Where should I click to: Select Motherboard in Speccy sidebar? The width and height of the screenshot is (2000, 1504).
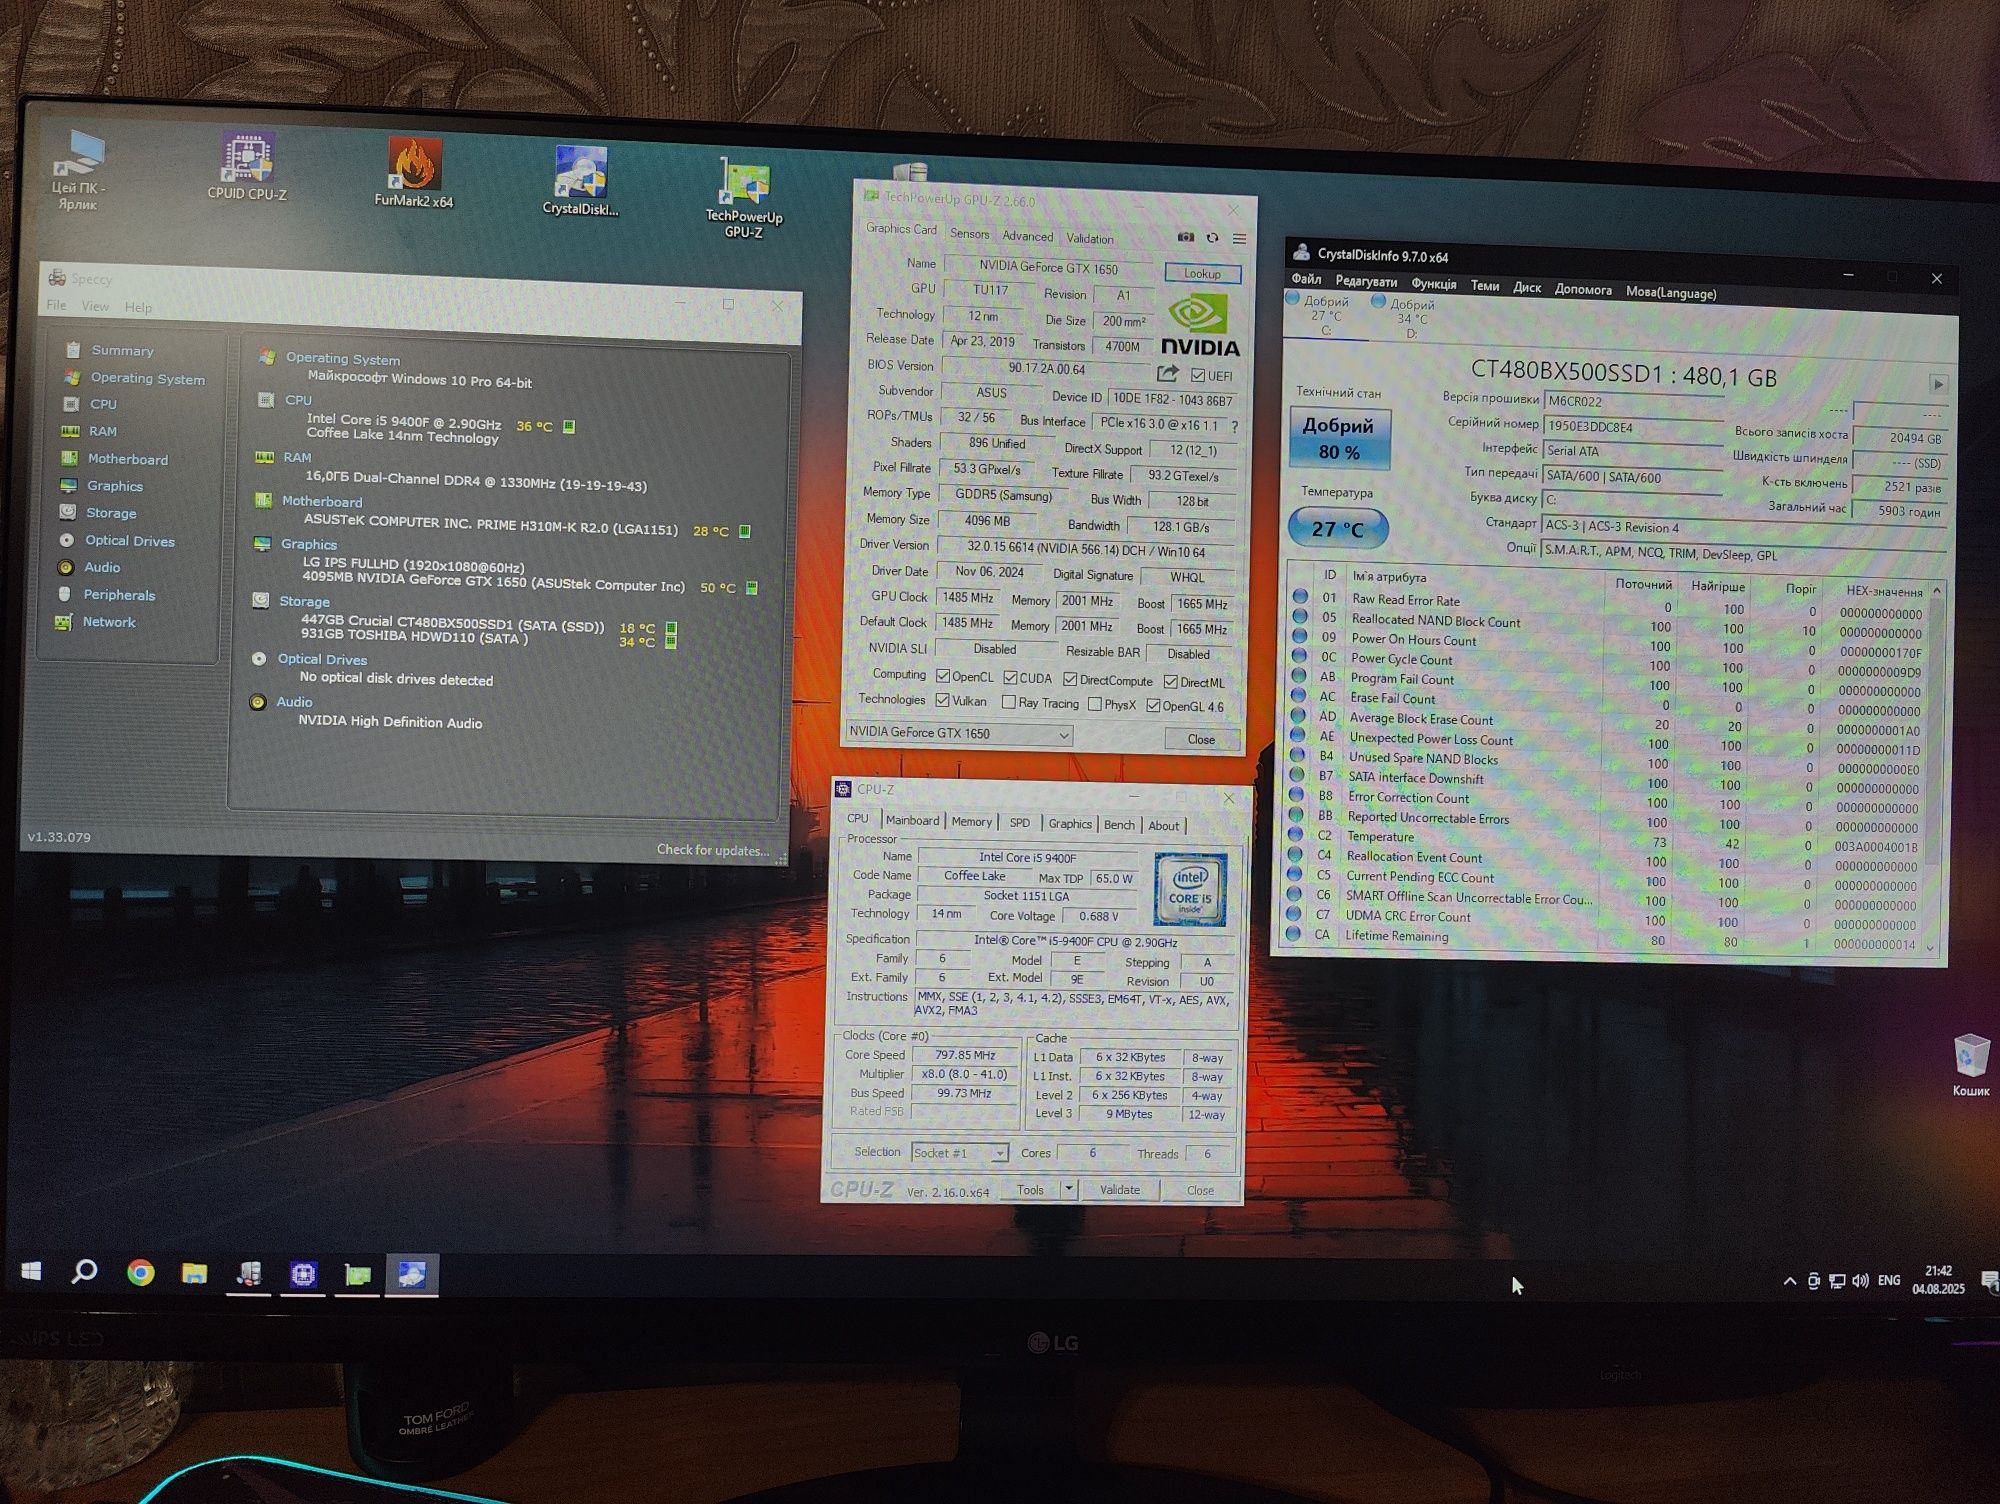(x=127, y=459)
